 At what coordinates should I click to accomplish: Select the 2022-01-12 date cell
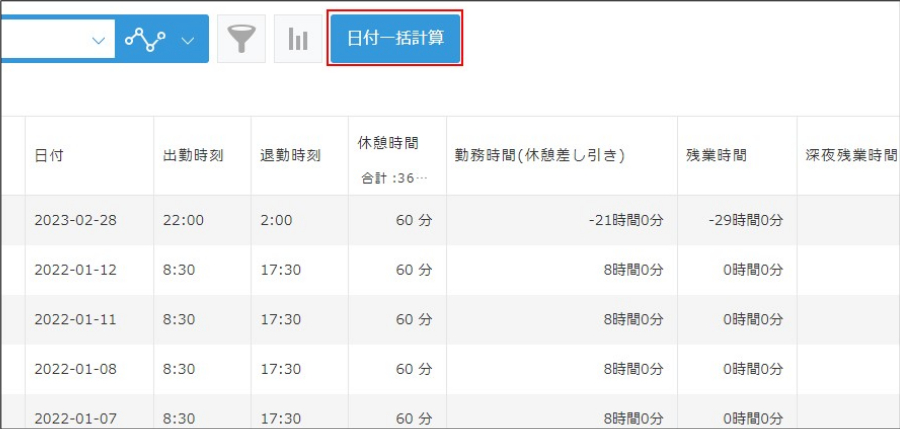[75, 270]
